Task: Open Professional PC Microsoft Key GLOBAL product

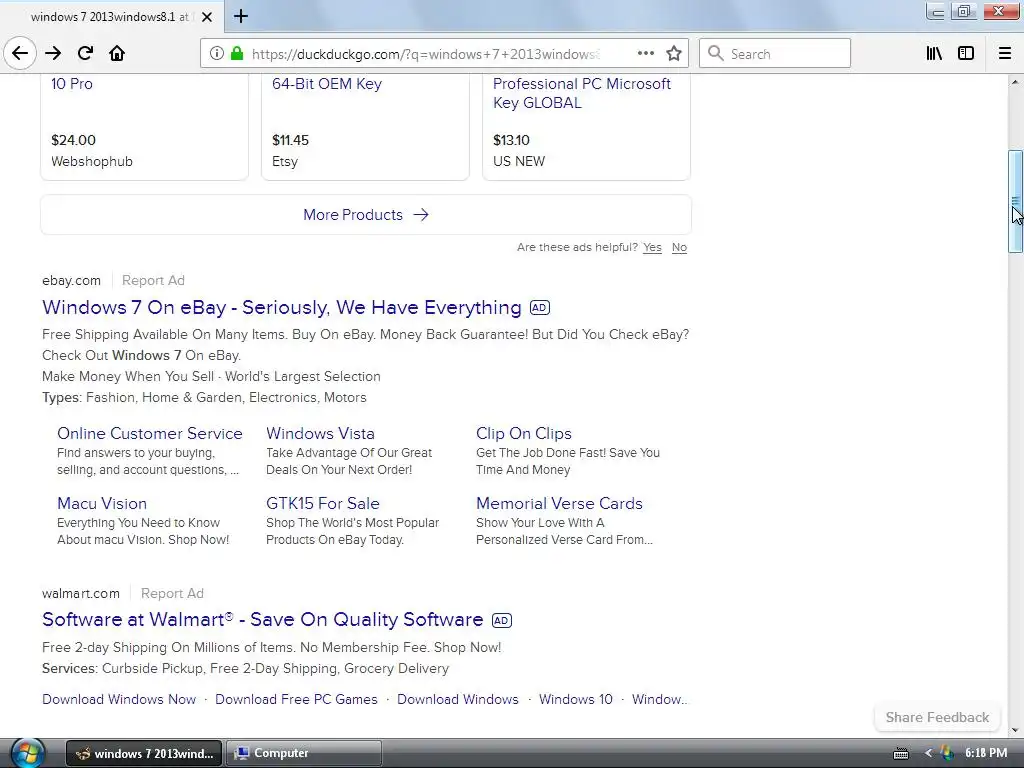Action: [581, 93]
